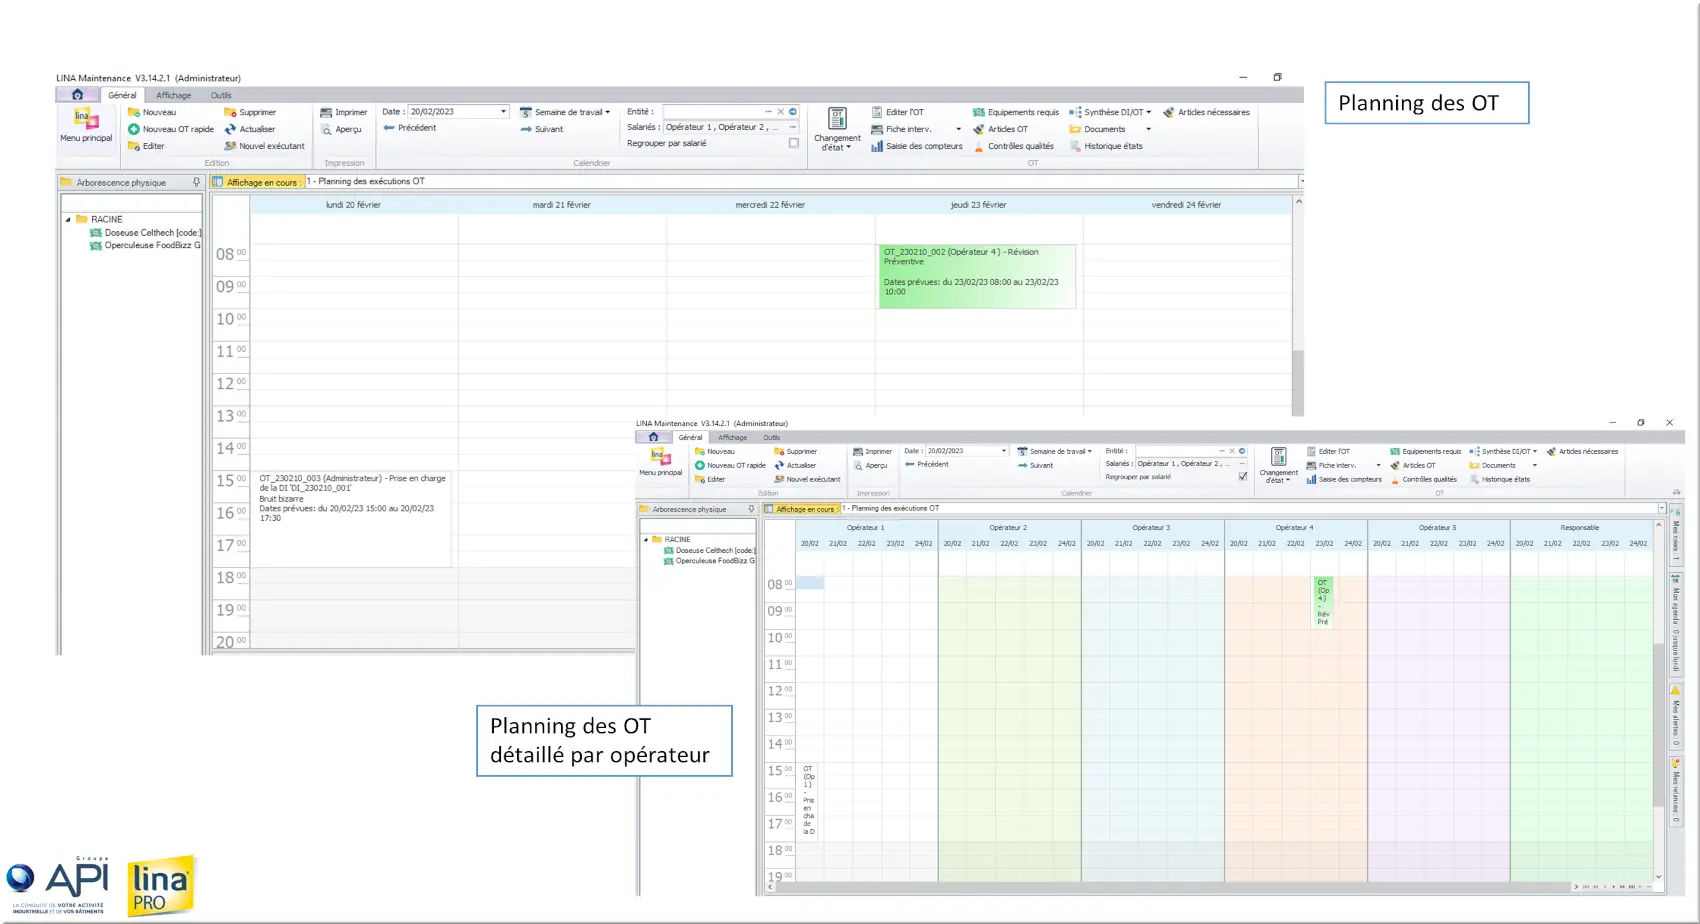Toggle pin of Arborescence physique, back window

click(x=196, y=182)
